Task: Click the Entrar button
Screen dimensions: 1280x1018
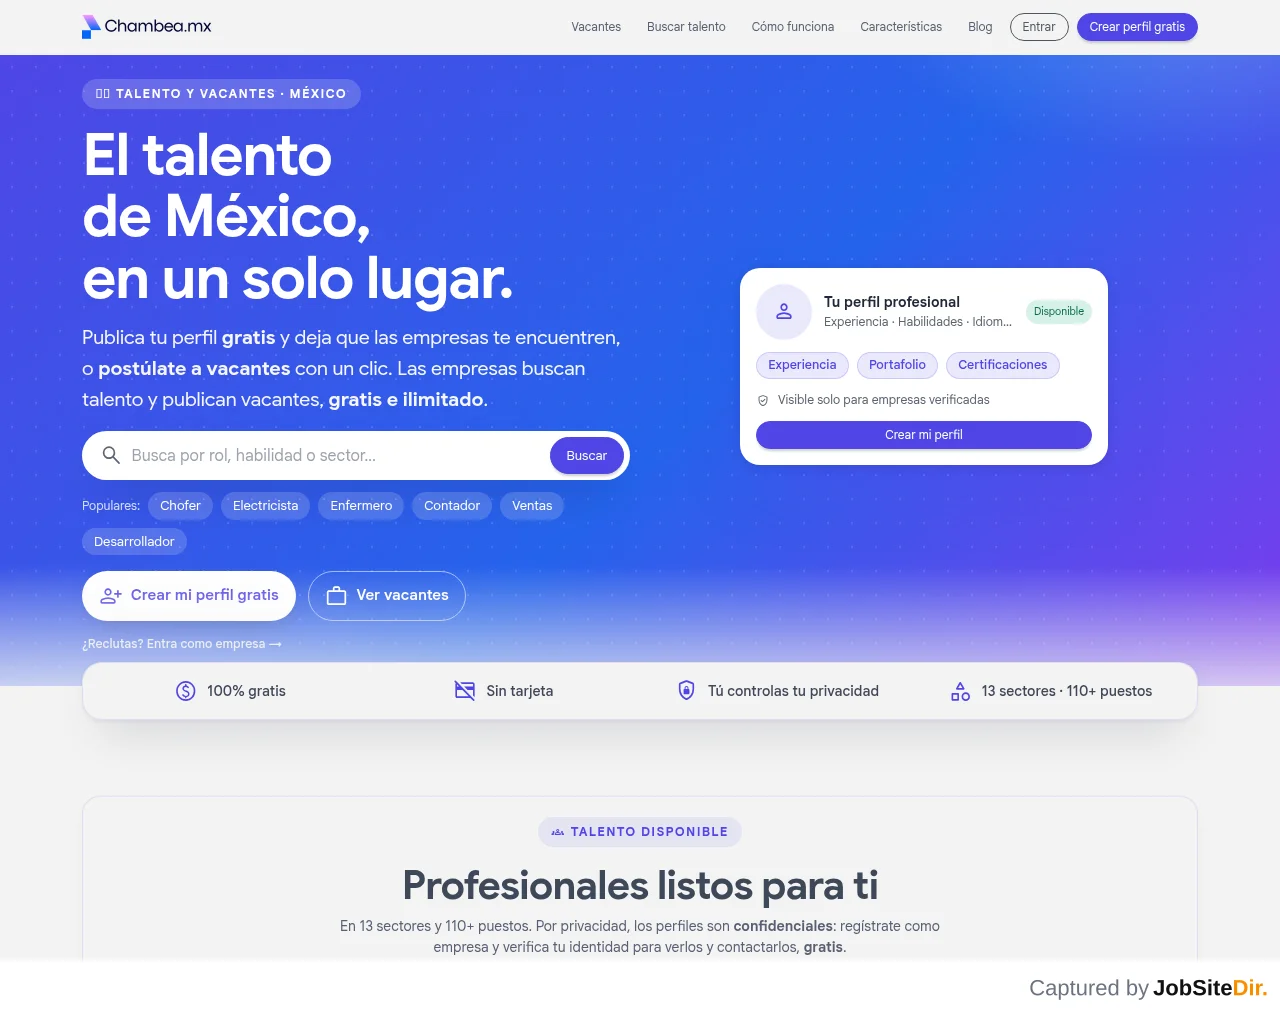Action: click(x=1039, y=27)
